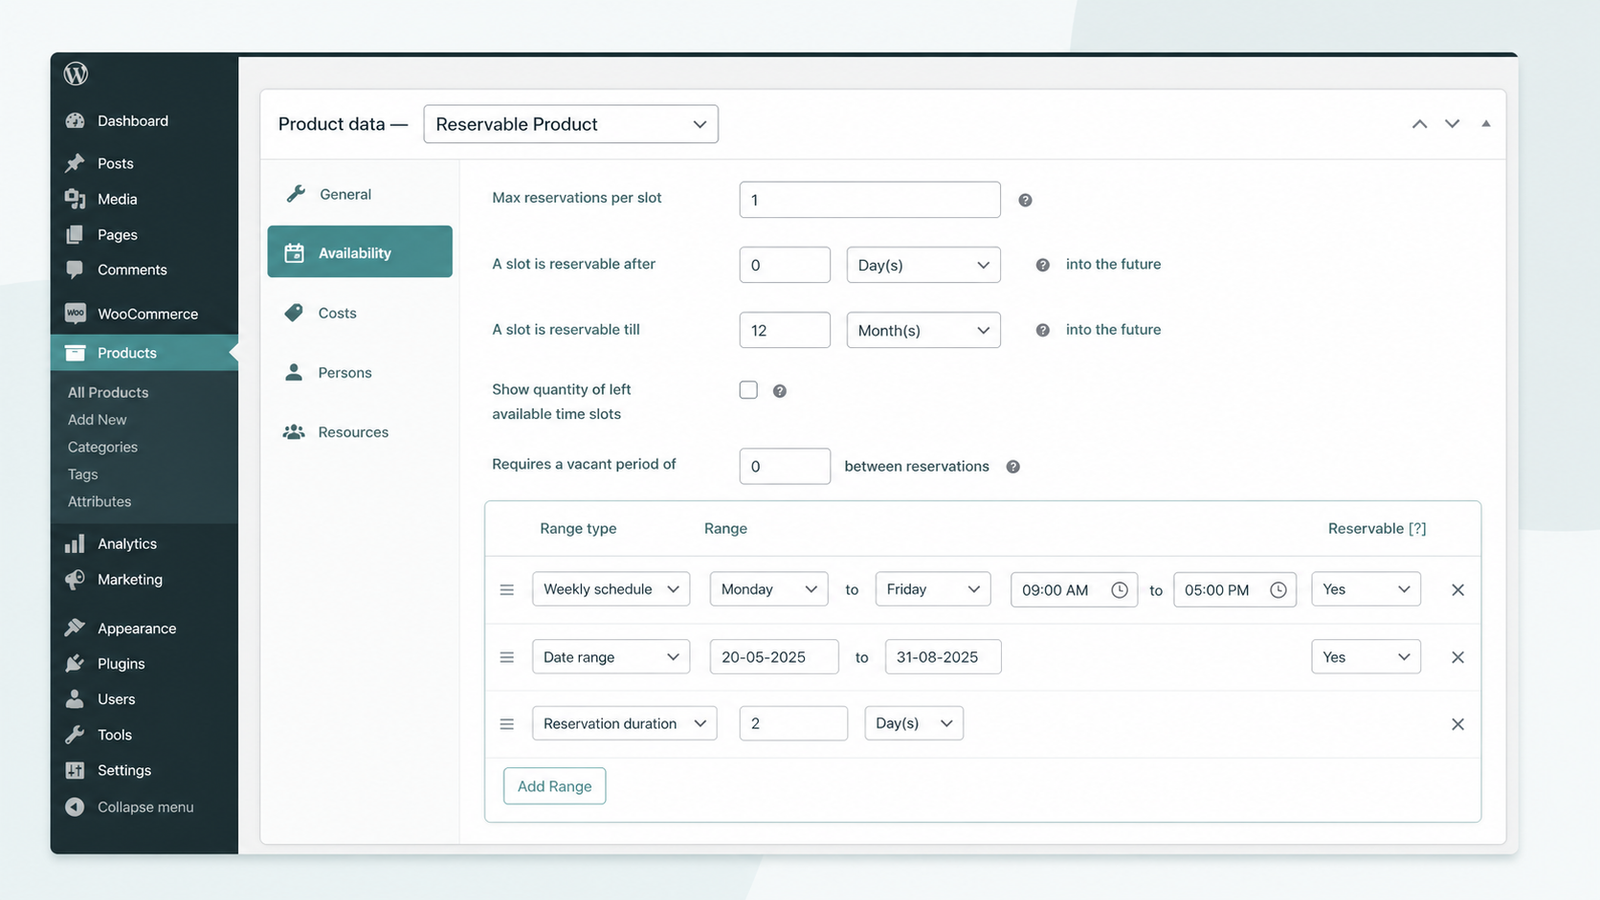Grab the Weekly schedule row drag handle
The image size is (1600, 900).
tap(507, 590)
